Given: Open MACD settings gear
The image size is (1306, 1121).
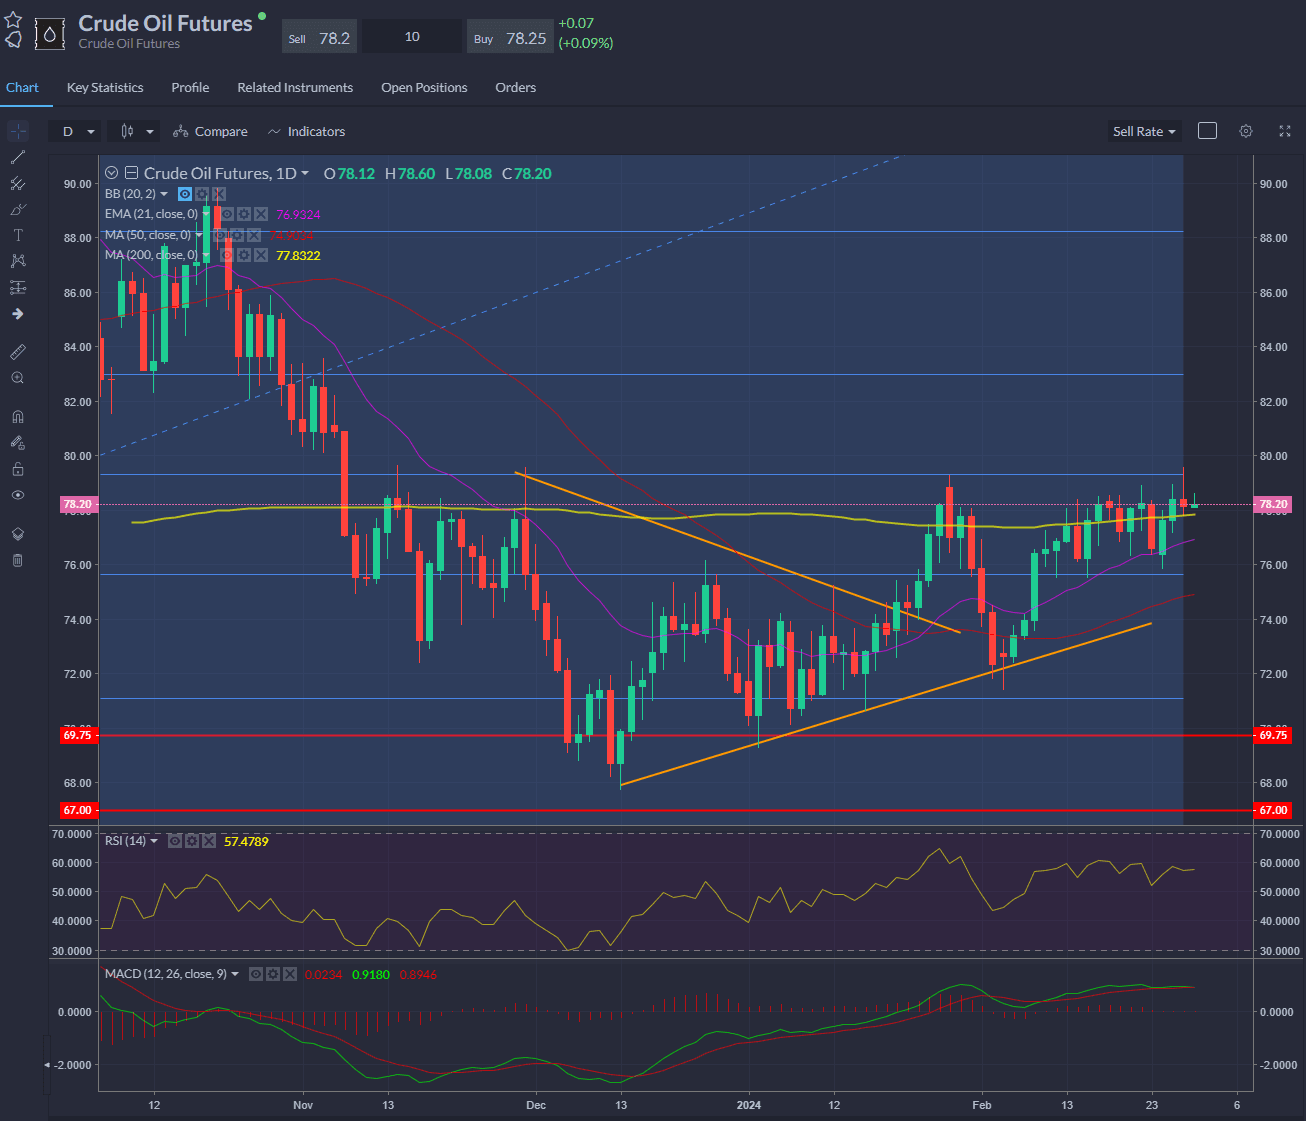Looking at the screenshot, I should [273, 974].
